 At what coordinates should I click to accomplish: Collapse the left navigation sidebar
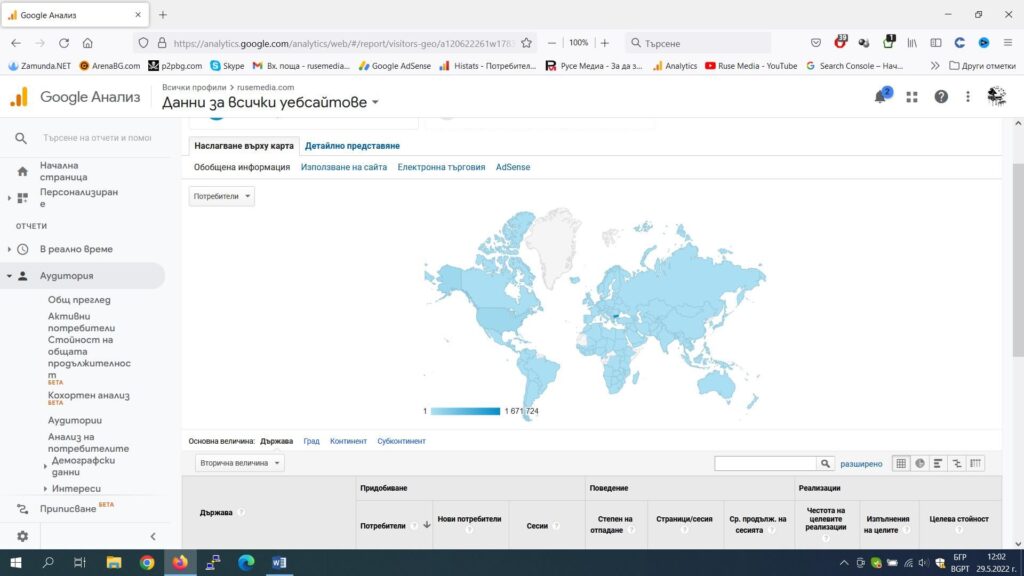coord(153,536)
